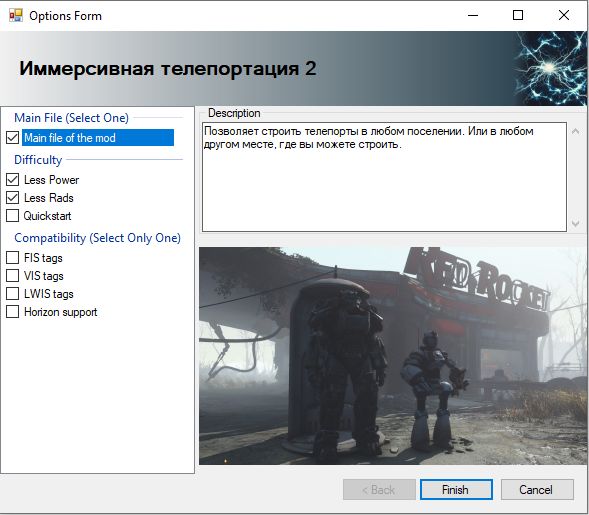Click the Red Rocket preview image
This screenshot has height=515, width=589.
393,356
